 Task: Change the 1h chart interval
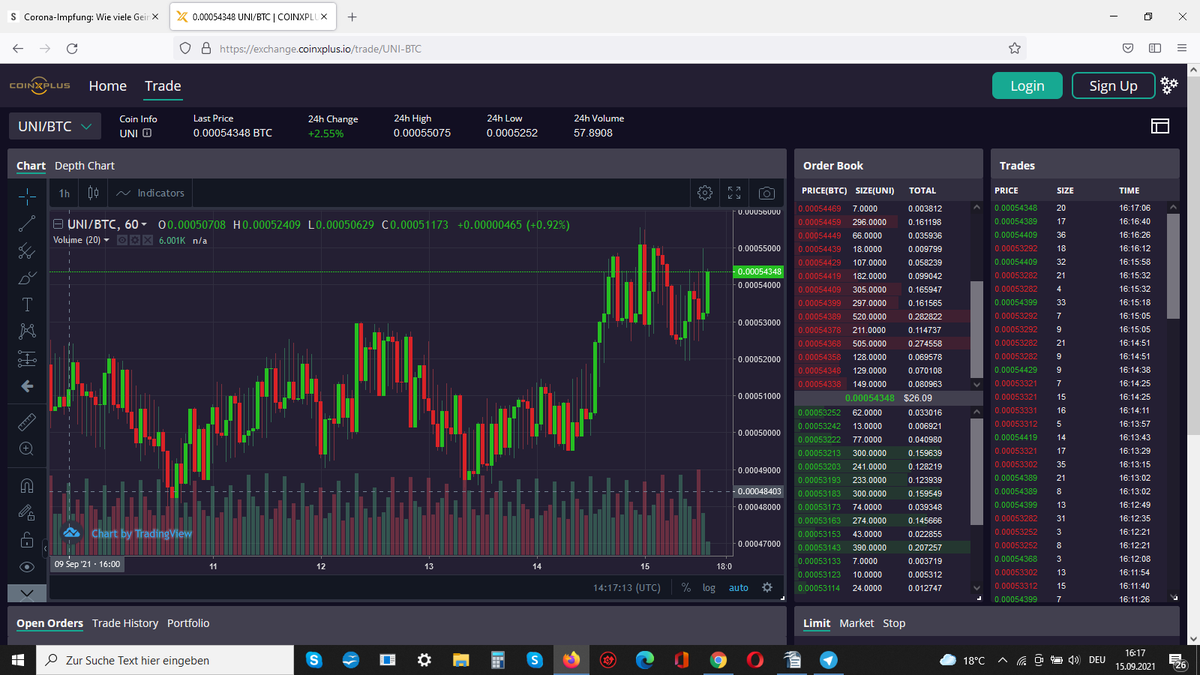(x=64, y=193)
